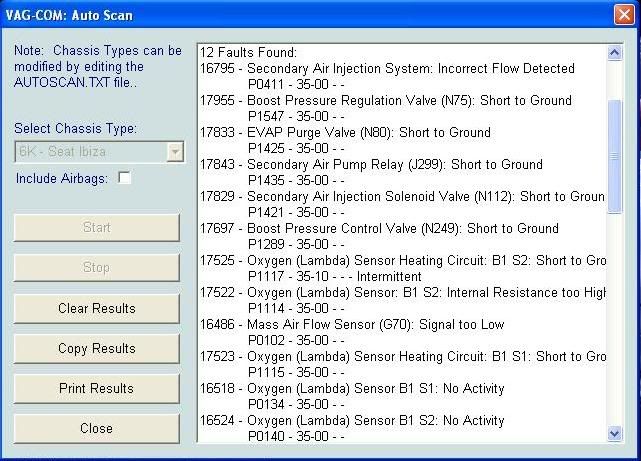
Task: Select fault 17955 Boost Pressure Regulation Valve
Action: (x=385, y=100)
